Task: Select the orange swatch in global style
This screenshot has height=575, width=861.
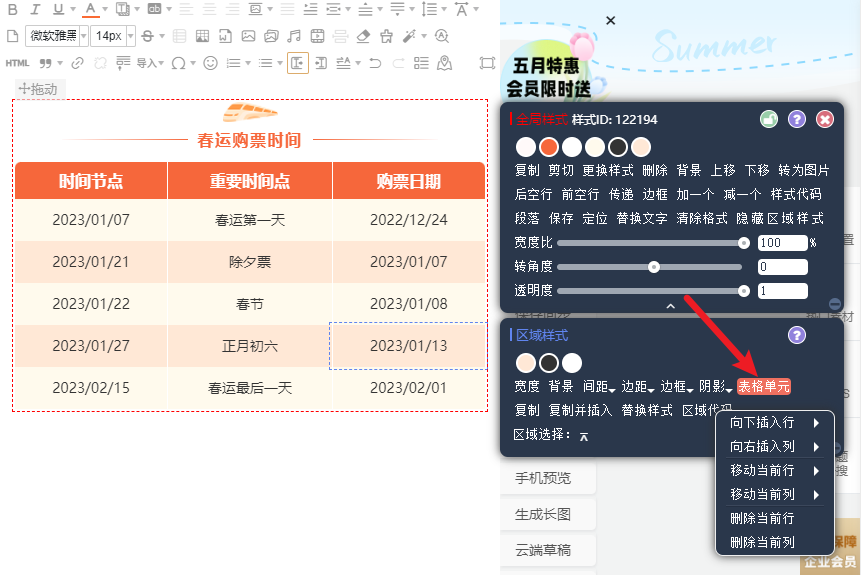Action: (x=549, y=147)
